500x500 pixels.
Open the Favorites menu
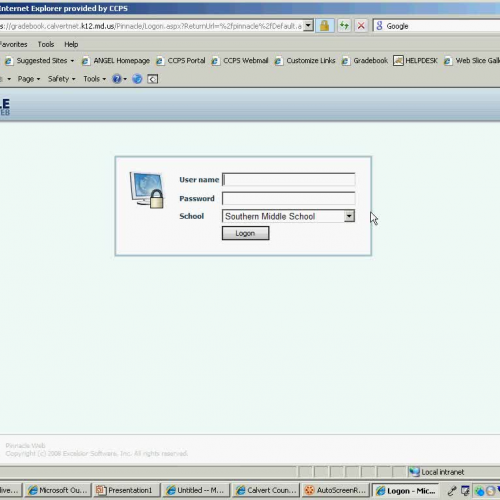13,44
